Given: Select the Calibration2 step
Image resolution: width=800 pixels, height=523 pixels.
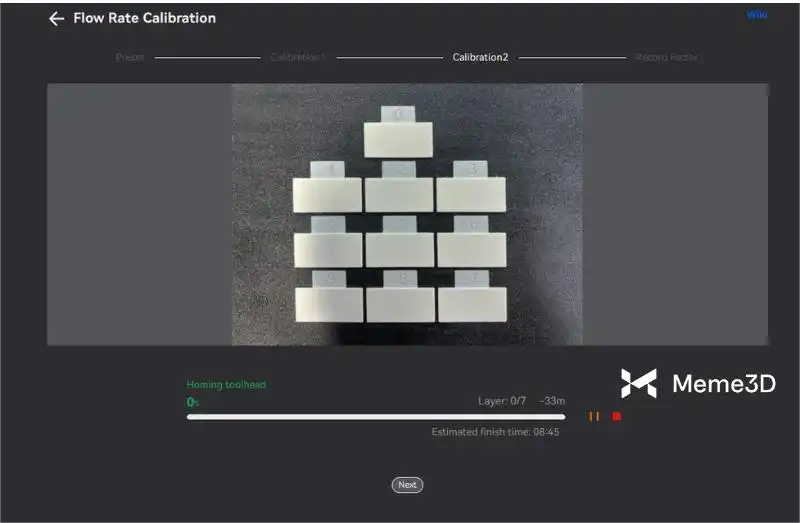Looking at the screenshot, I should pyautogui.click(x=480, y=58).
